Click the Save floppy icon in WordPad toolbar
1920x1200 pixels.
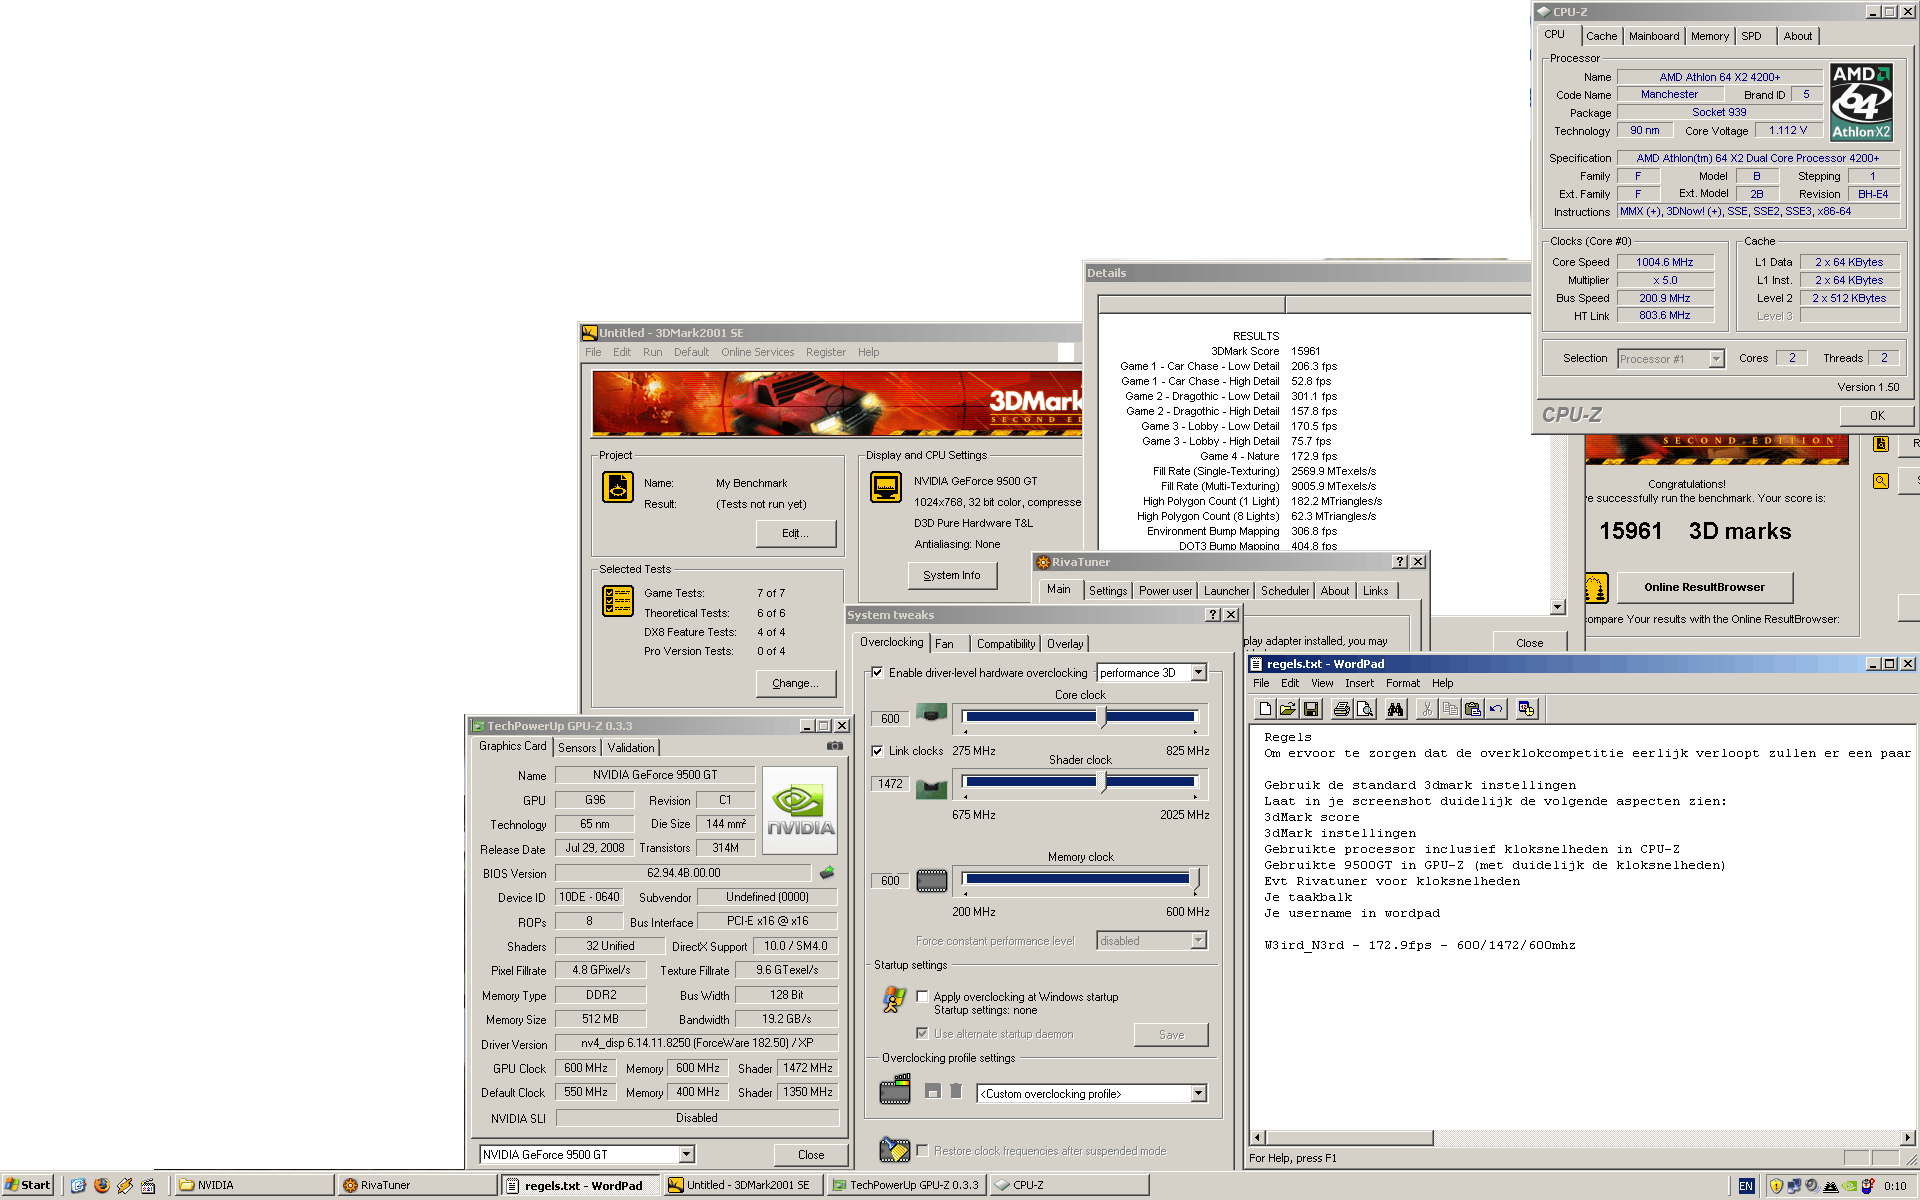coord(1311,709)
